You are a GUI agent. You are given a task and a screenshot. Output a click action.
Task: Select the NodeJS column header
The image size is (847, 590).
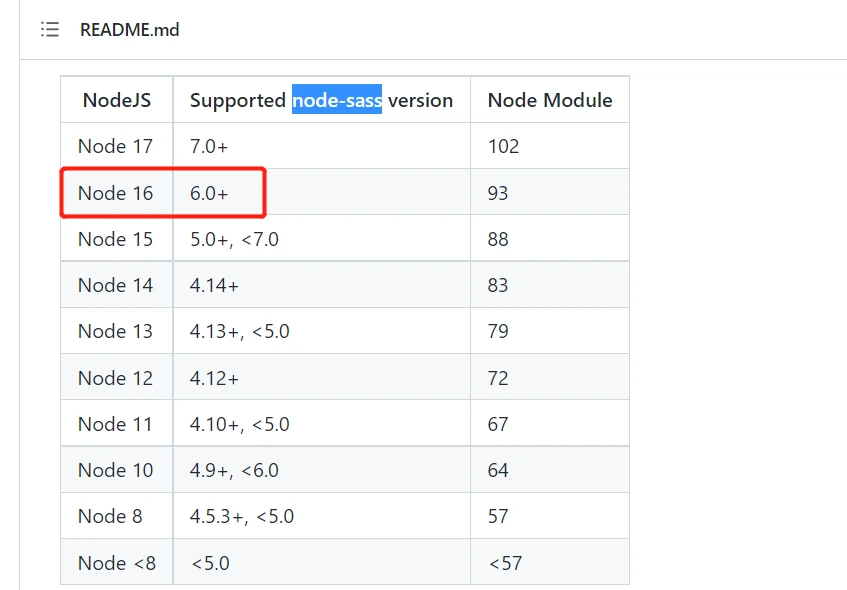click(117, 100)
